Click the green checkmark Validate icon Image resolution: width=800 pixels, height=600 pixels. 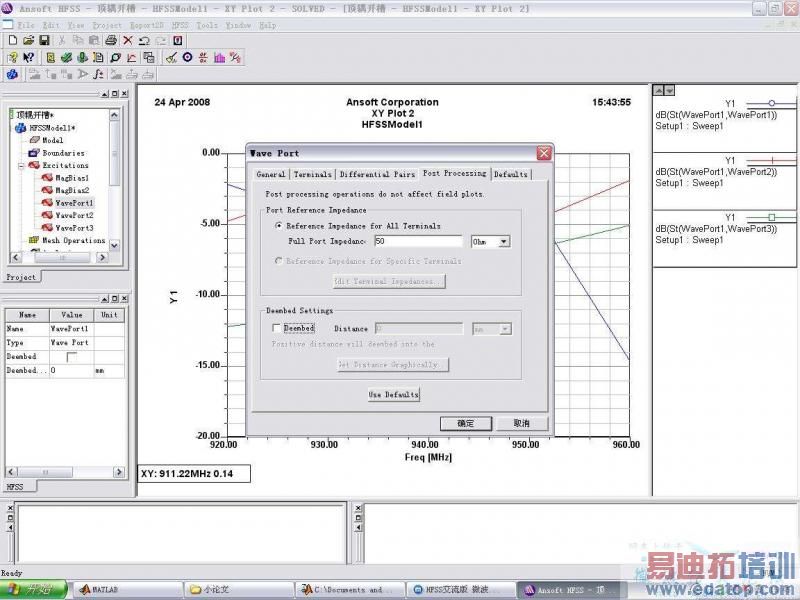(66, 58)
